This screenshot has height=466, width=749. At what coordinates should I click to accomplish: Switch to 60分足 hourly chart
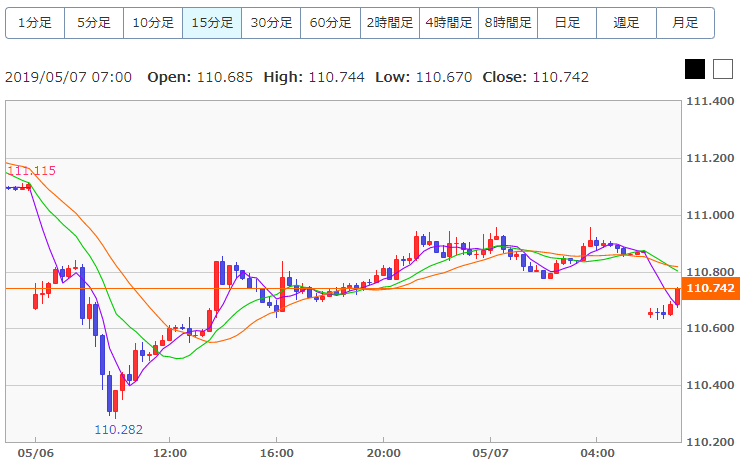pyautogui.click(x=330, y=22)
